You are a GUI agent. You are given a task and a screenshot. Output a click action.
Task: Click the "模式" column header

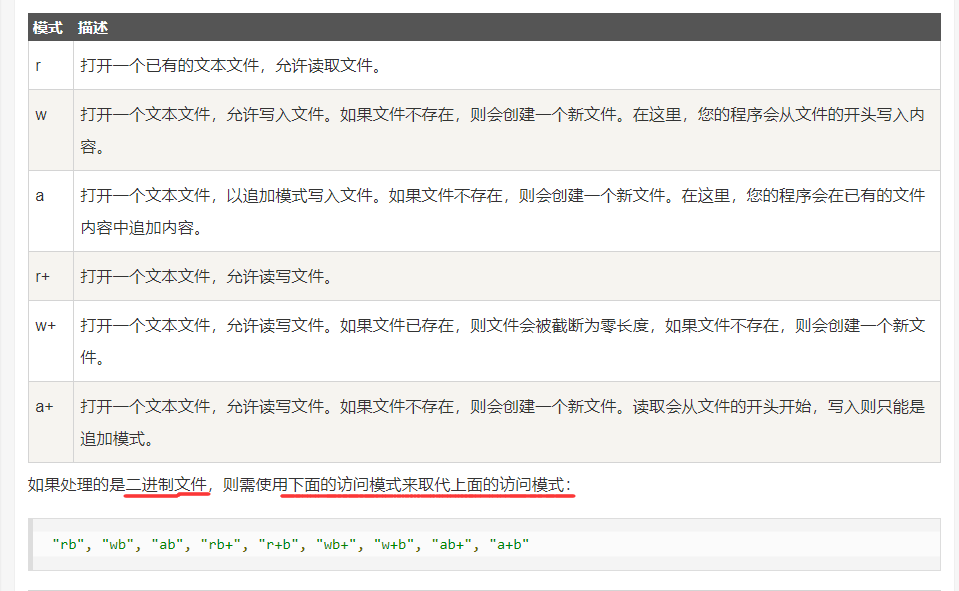click(48, 27)
